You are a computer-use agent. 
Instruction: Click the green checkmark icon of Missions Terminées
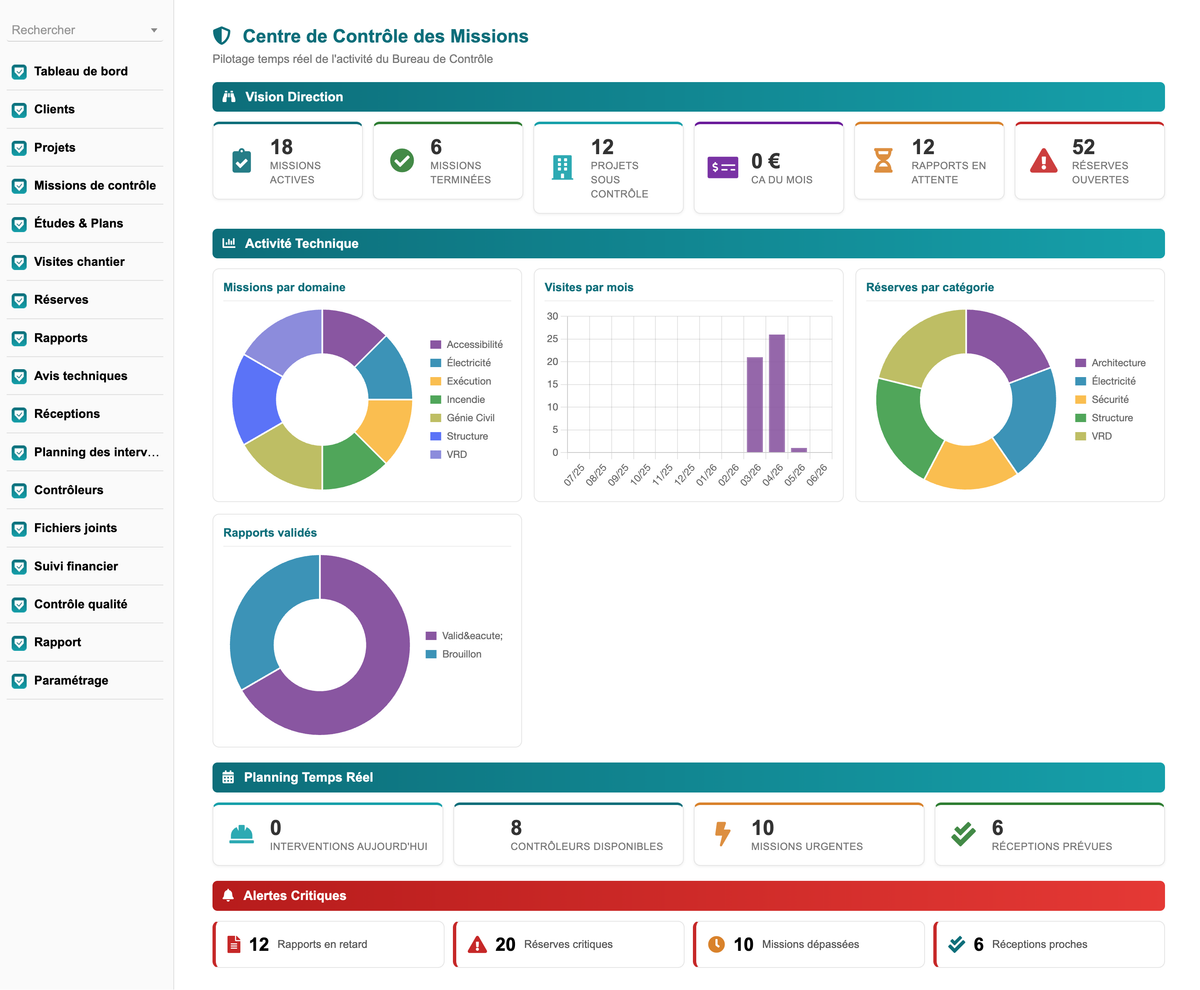[402, 160]
